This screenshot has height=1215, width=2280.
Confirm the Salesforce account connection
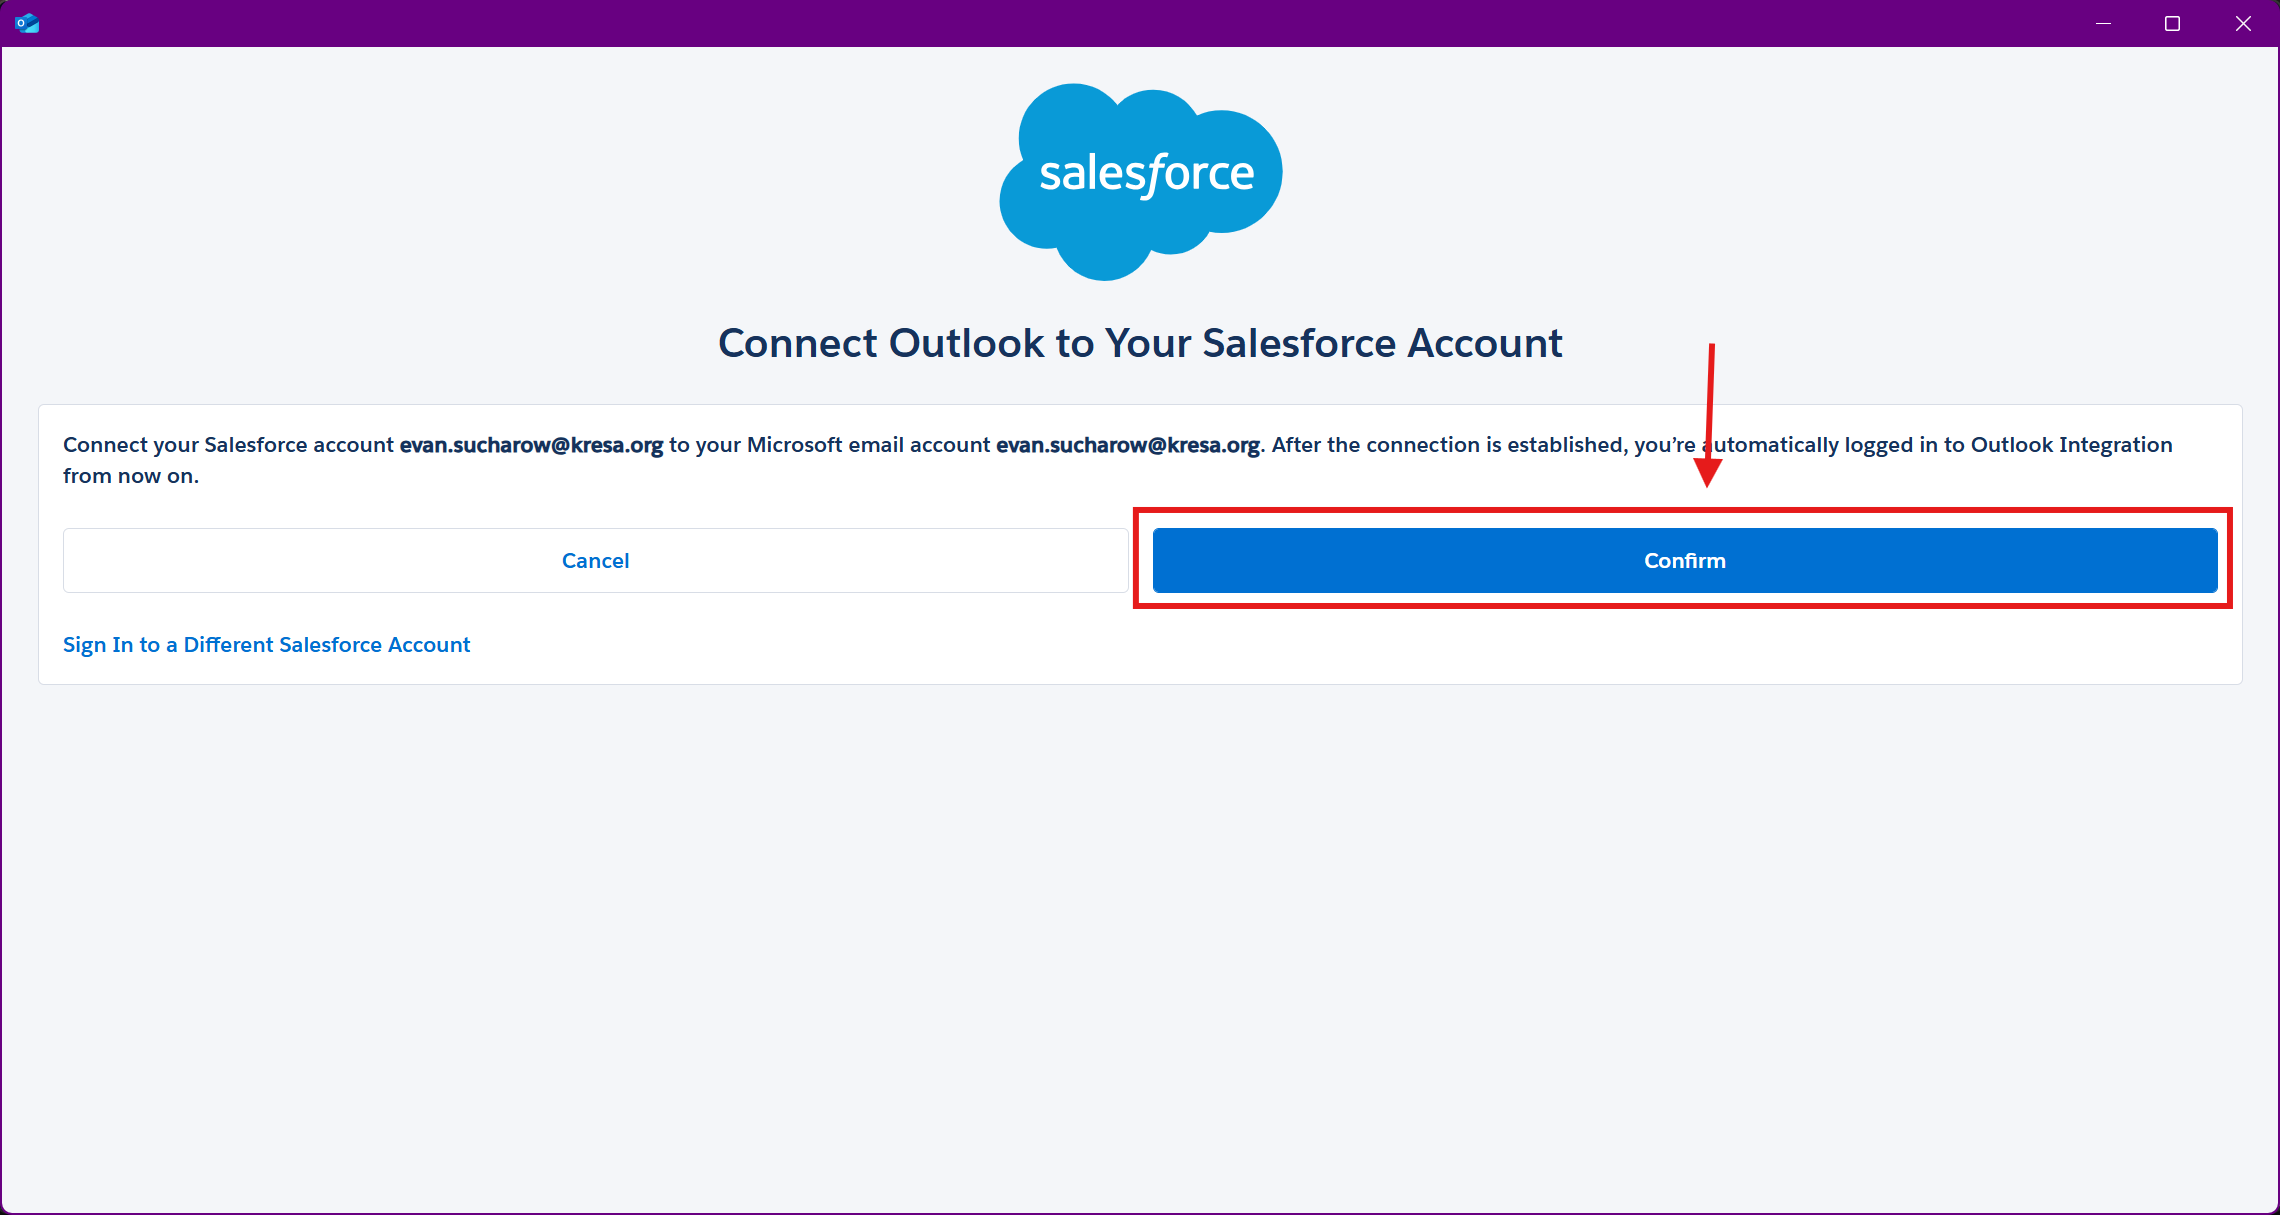click(1685, 560)
